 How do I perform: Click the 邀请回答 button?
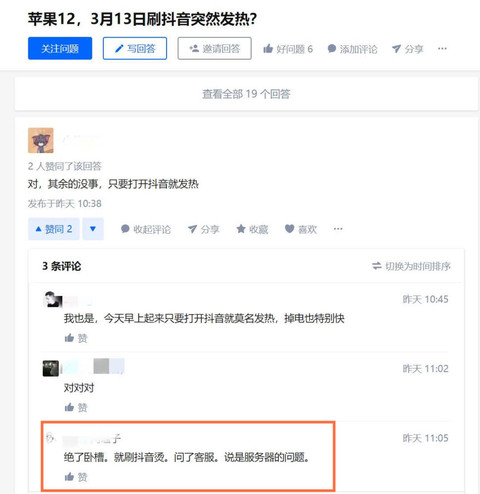[x=214, y=49]
